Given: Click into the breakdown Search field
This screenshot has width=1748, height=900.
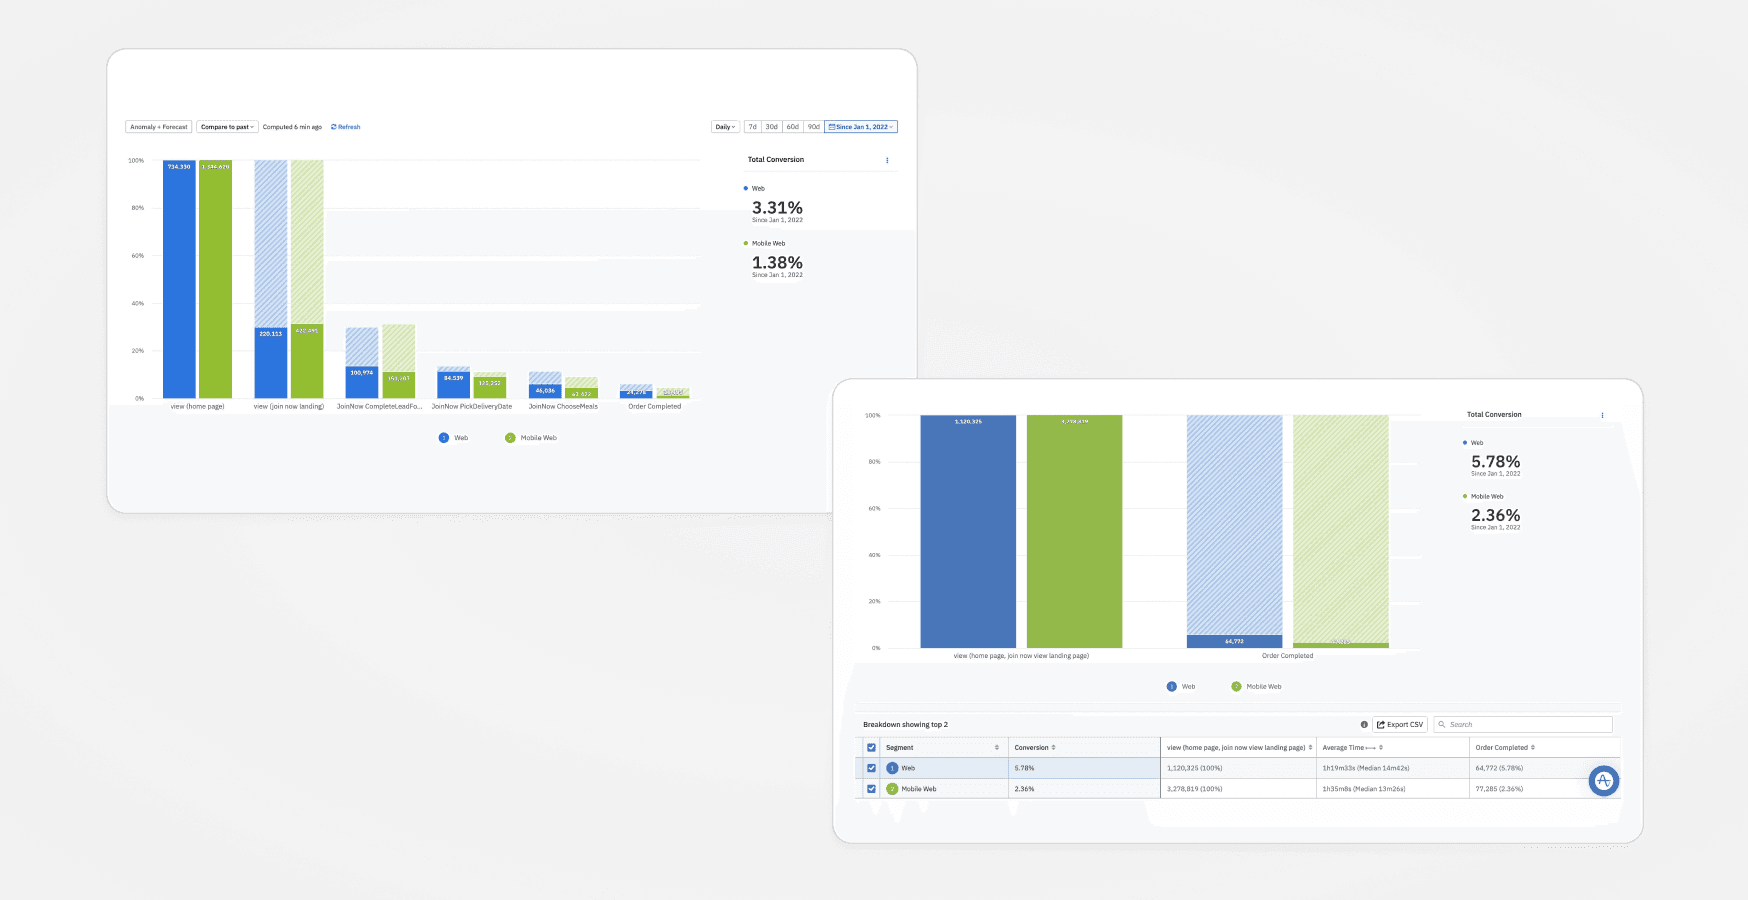Looking at the screenshot, I should tap(1523, 724).
